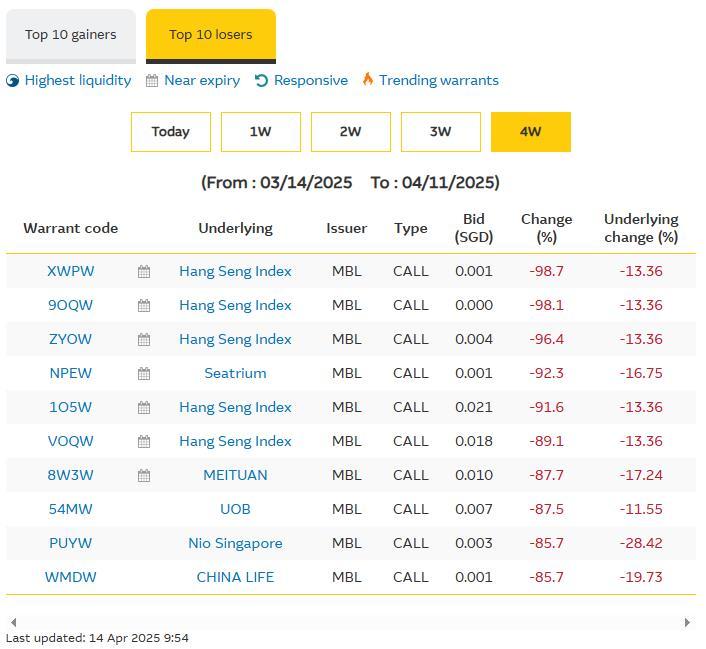The image size is (706, 649).
Task: Click the Trending warrants flame icon
Action: pos(368,79)
